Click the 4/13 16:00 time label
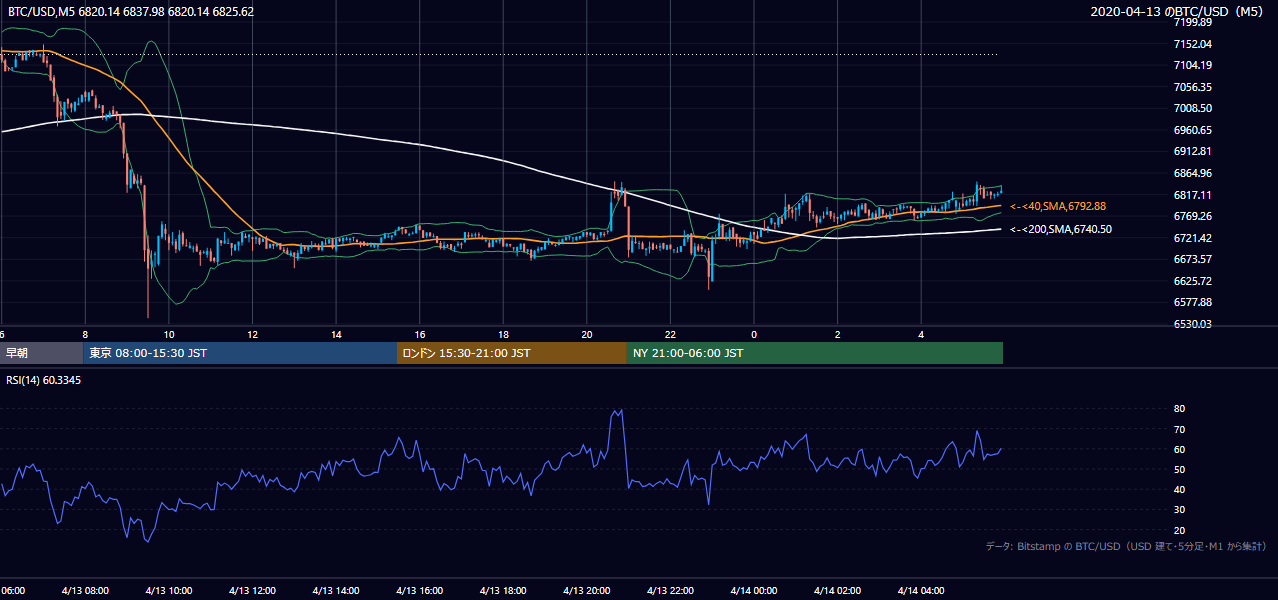This screenshot has height=600, width=1278. [x=419, y=591]
